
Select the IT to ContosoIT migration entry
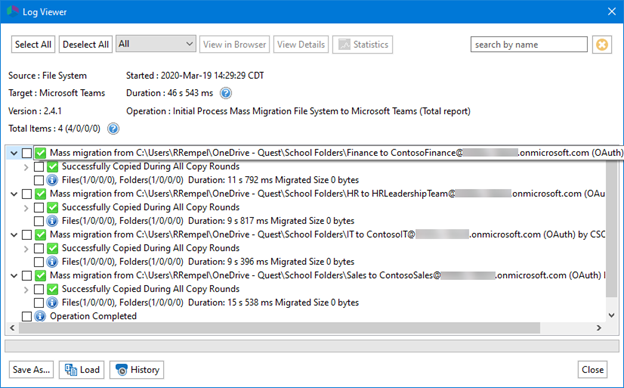click(327, 234)
